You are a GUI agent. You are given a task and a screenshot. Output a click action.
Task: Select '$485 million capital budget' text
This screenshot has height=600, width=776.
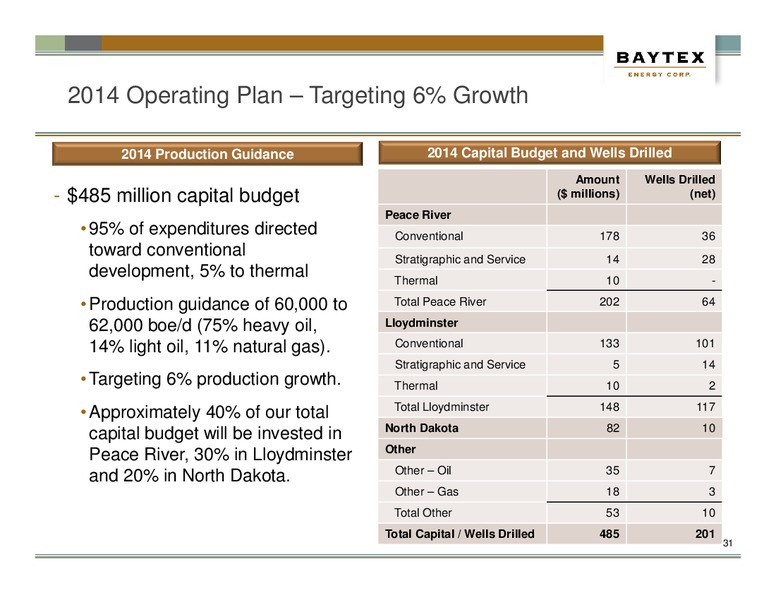tap(183, 196)
